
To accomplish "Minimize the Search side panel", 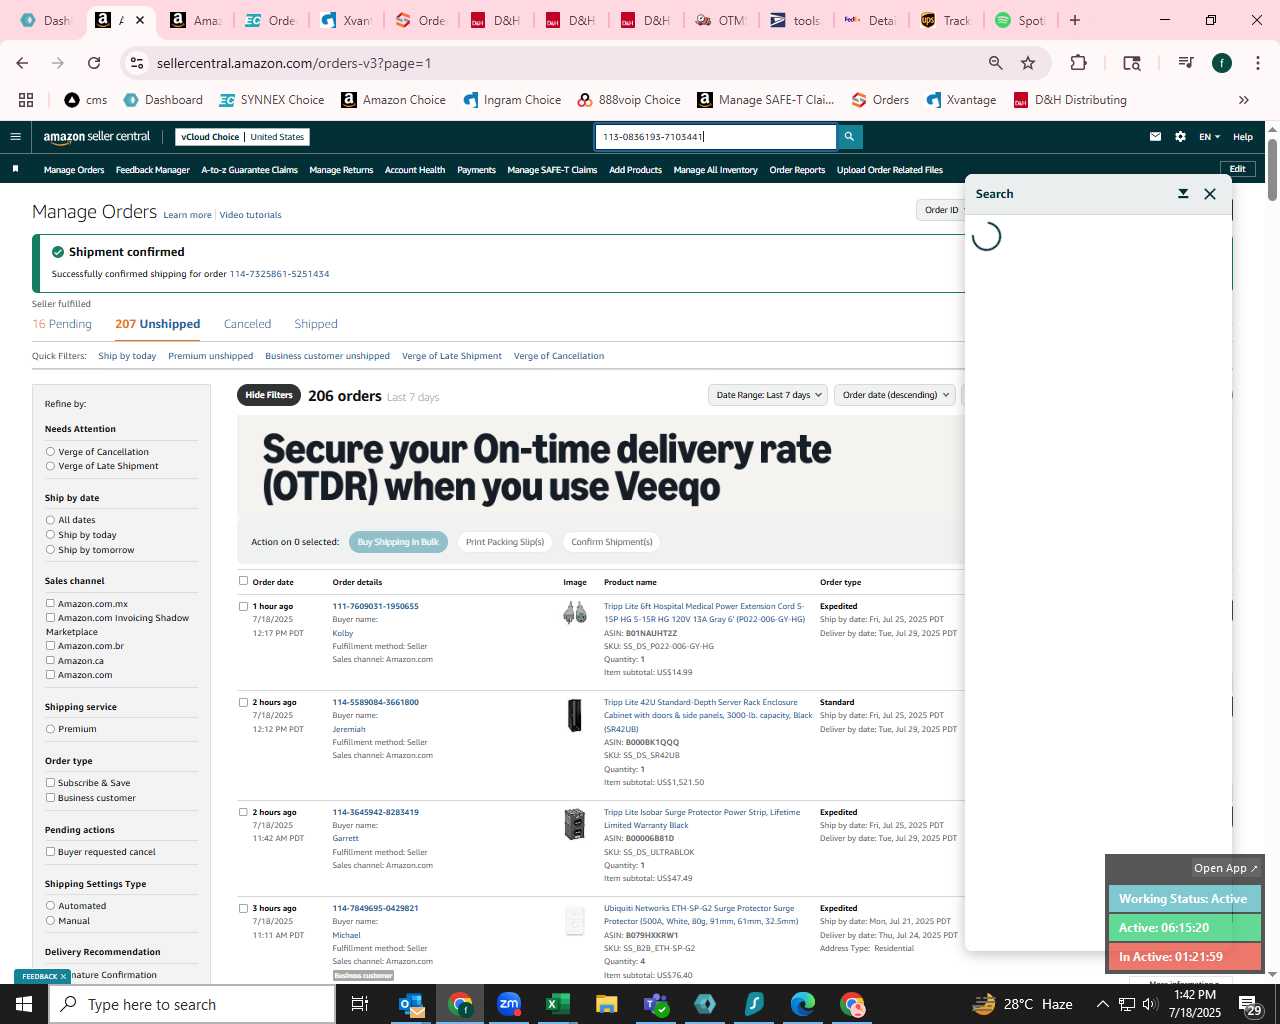I will click(1183, 194).
